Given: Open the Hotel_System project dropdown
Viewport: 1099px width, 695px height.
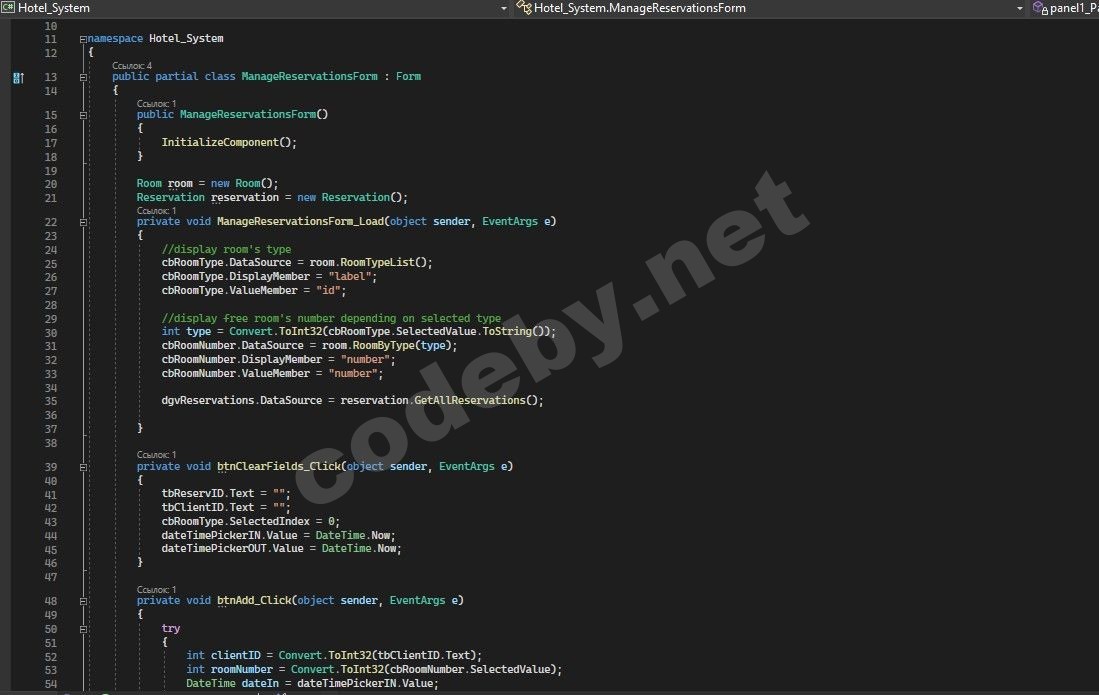Looking at the screenshot, I should (x=503, y=8).
